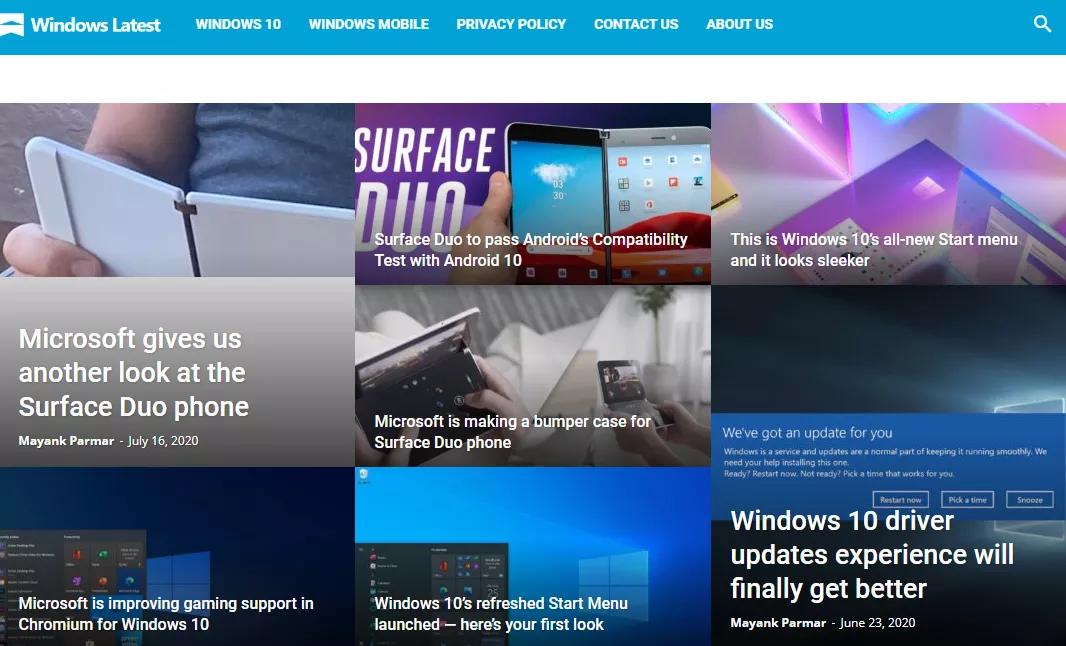Open the WINDOWS 10 menu item

238,24
